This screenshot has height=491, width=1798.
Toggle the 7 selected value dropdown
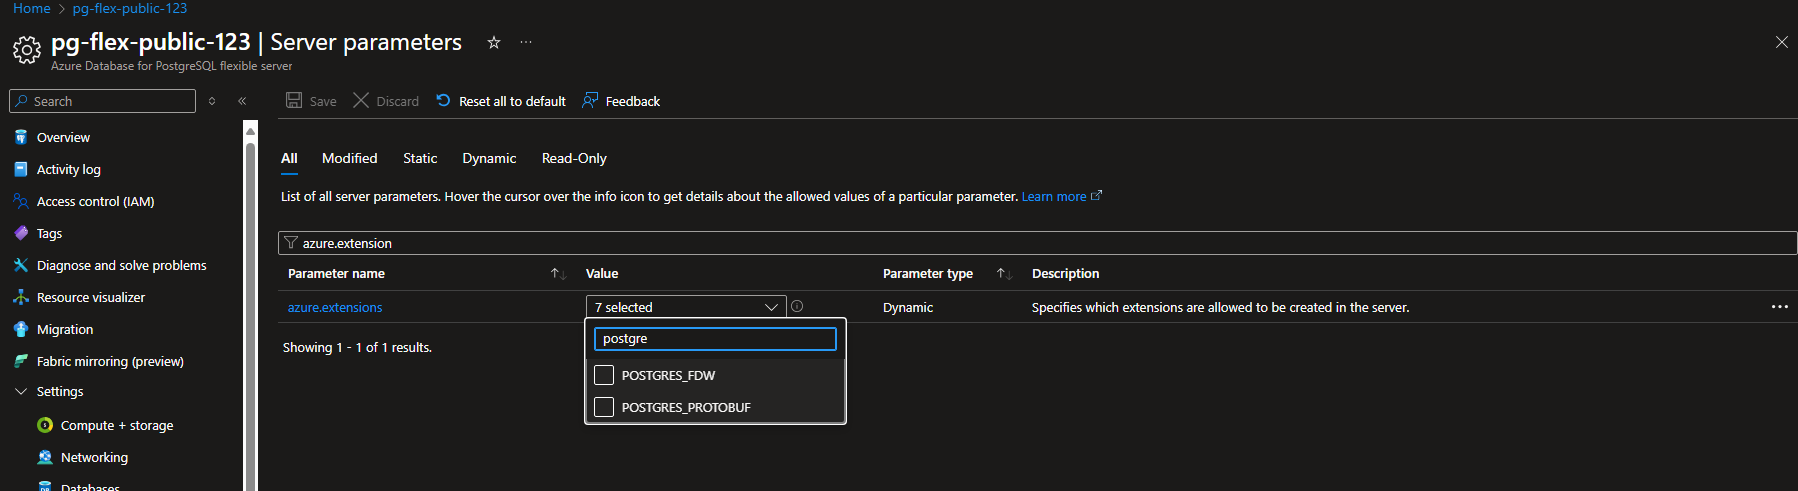pyautogui.click(x=686, y=307)
